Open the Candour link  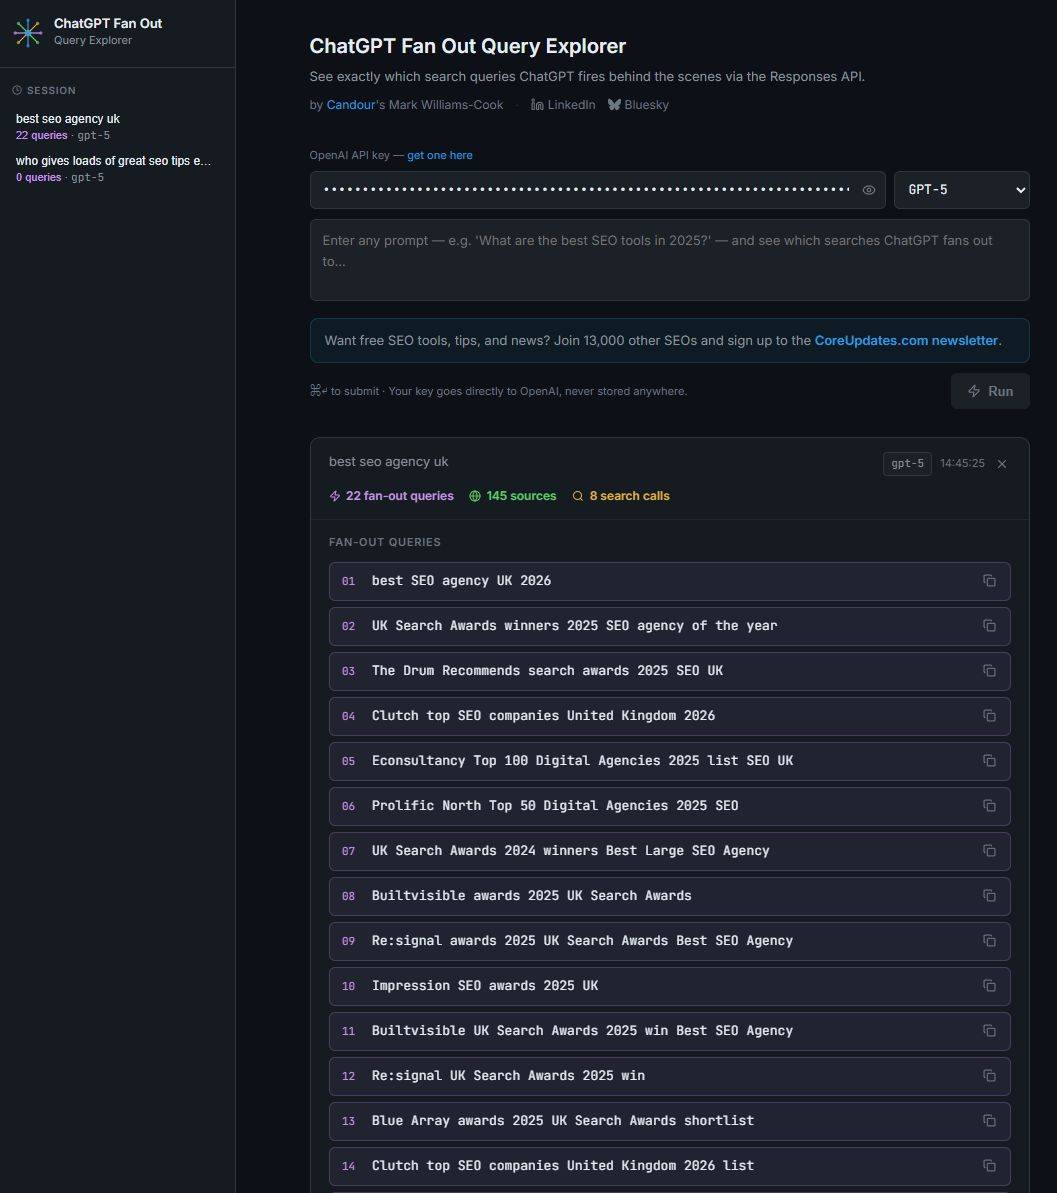tap(350, 105)
